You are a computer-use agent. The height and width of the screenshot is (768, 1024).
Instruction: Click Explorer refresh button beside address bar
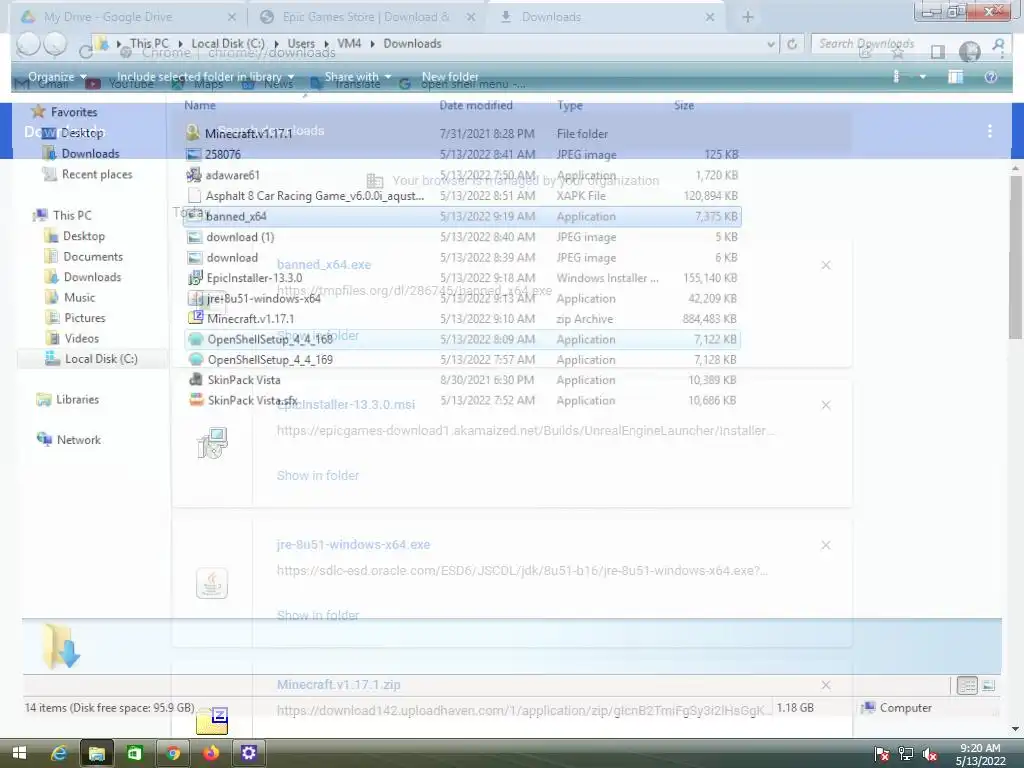point(792,44)
